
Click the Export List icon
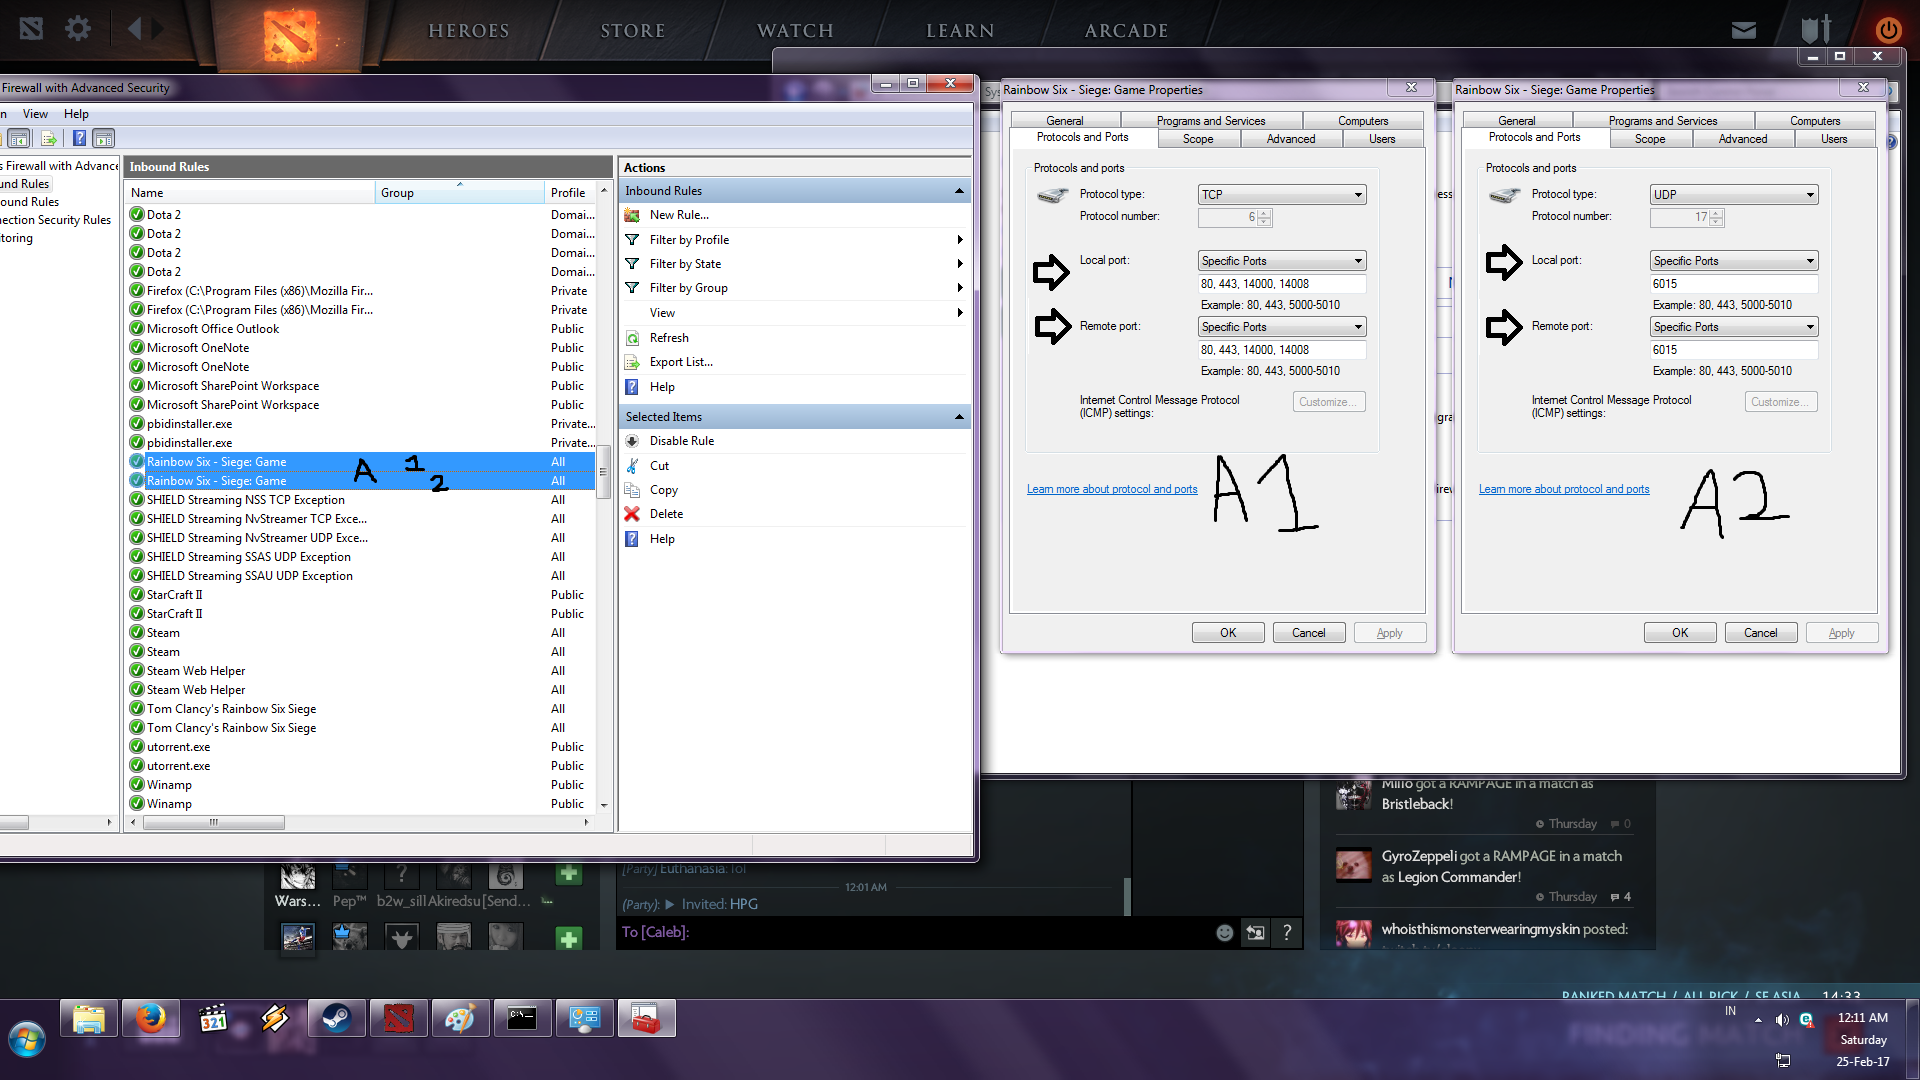632,362
